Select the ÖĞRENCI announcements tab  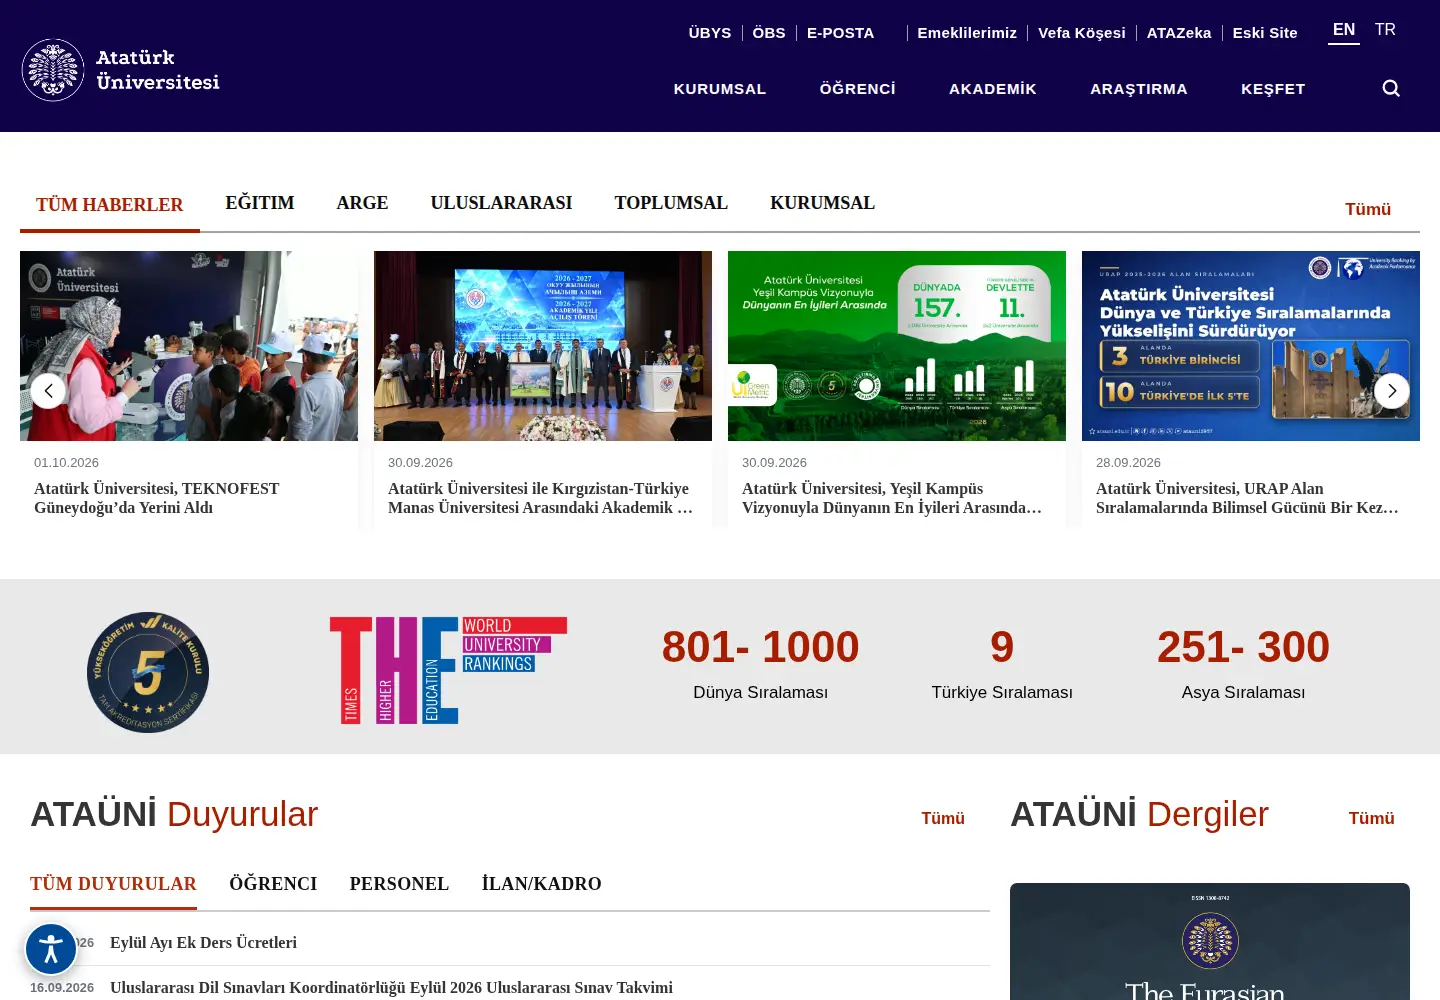(273, 884)
